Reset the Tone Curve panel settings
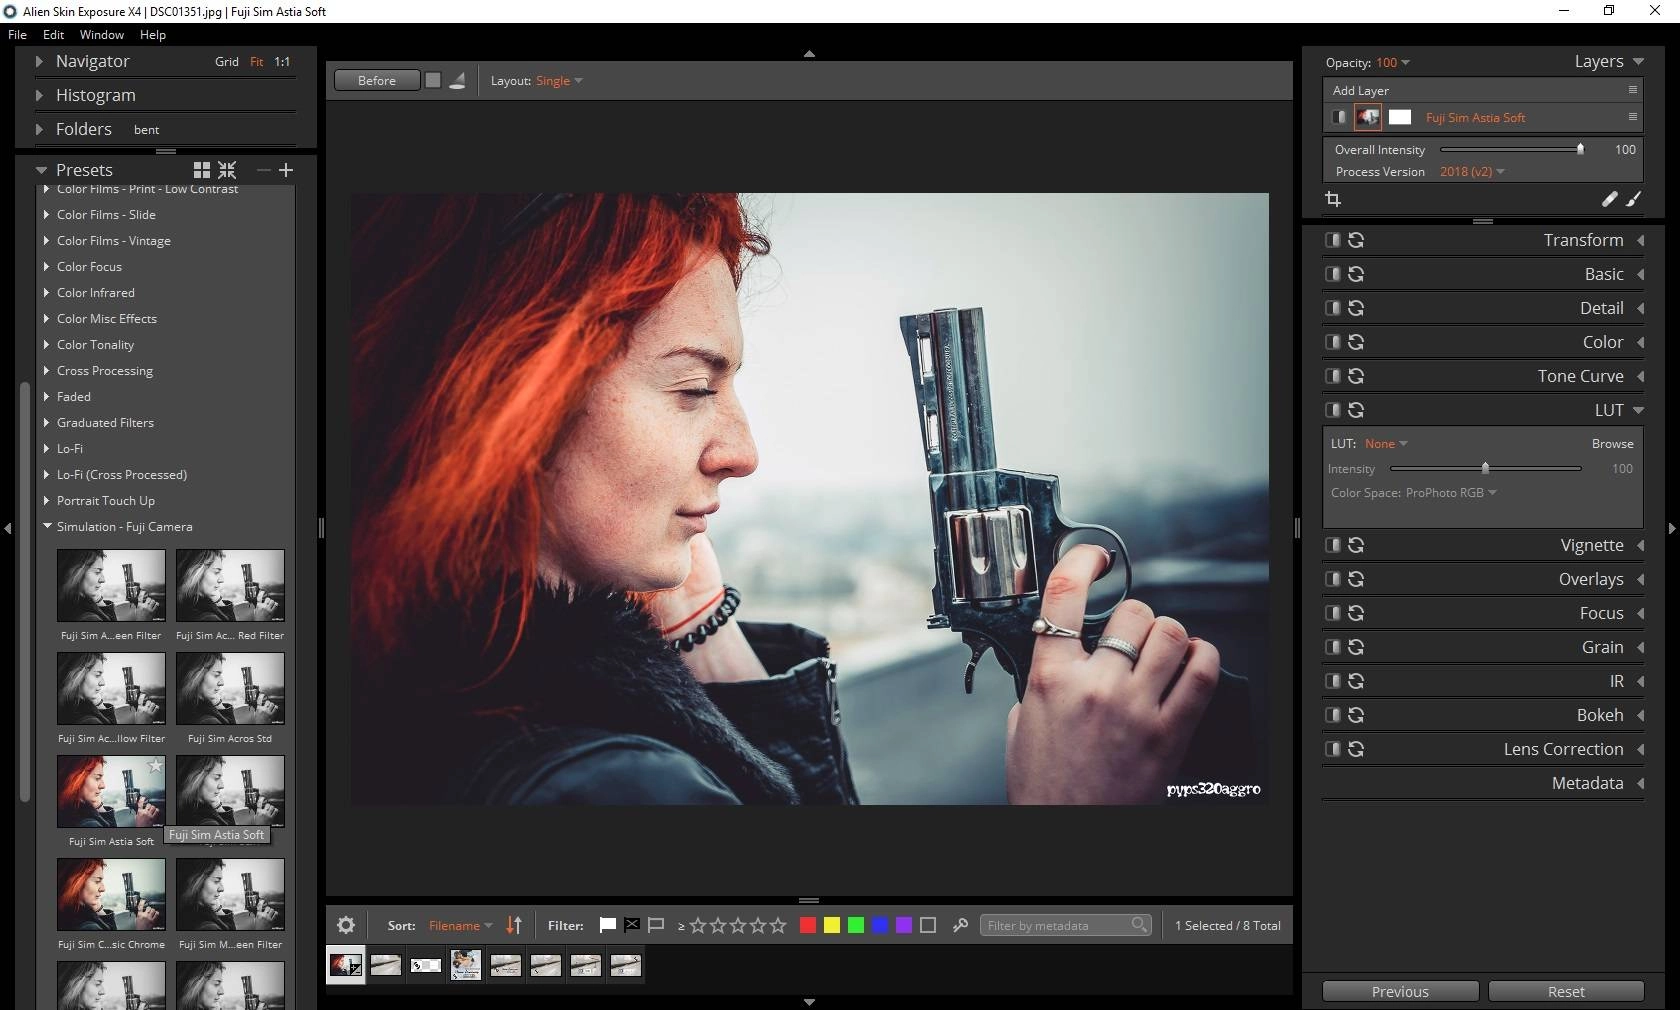Viewport: 1680px width, 1010px height. coord(1356,376)
